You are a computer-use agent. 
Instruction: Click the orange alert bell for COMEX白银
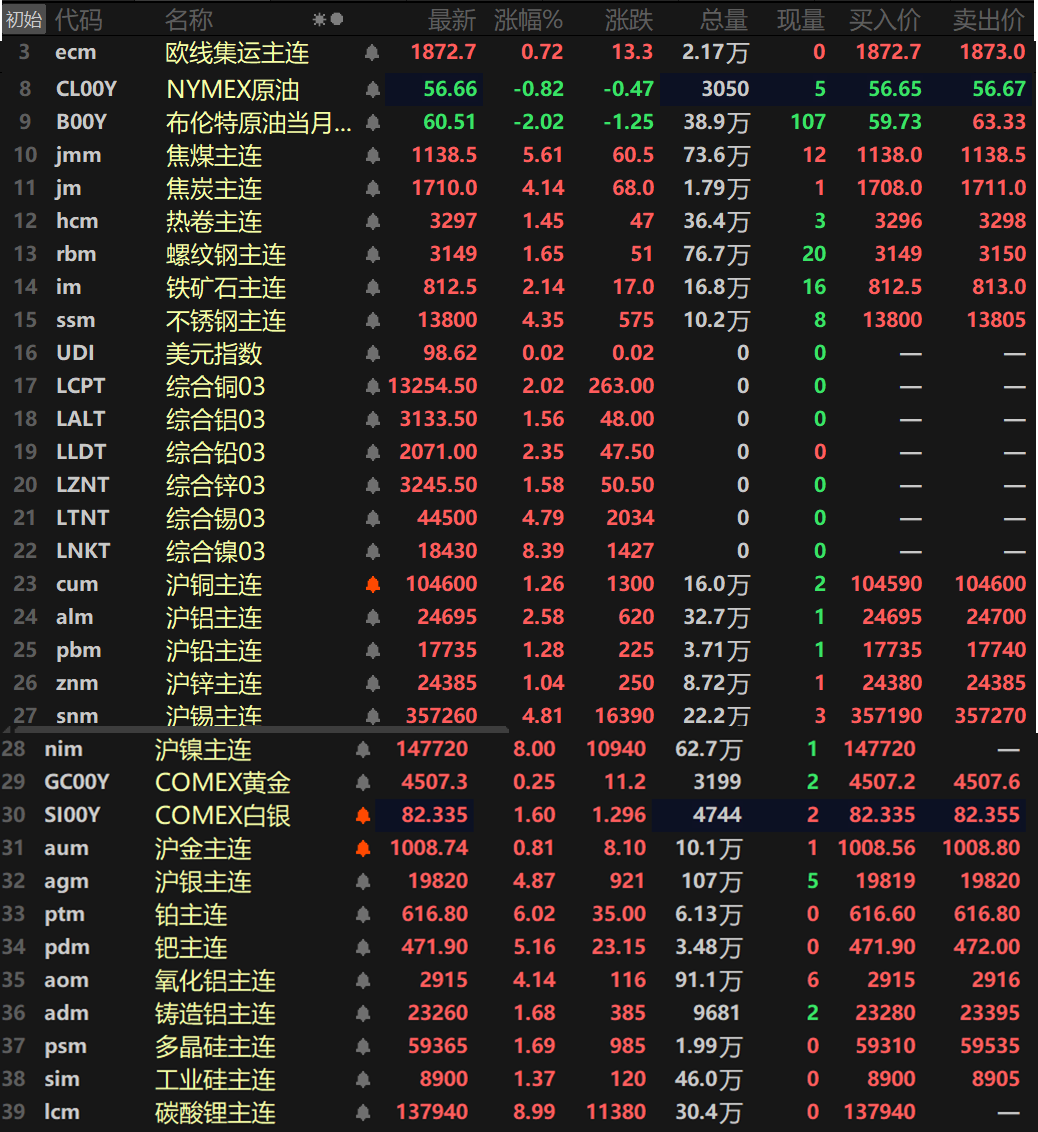(363, 816)
